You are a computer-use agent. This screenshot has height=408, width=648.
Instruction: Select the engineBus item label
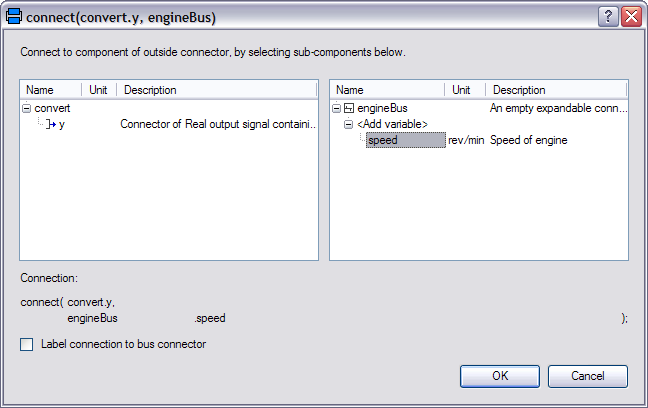tap(382, 108)
